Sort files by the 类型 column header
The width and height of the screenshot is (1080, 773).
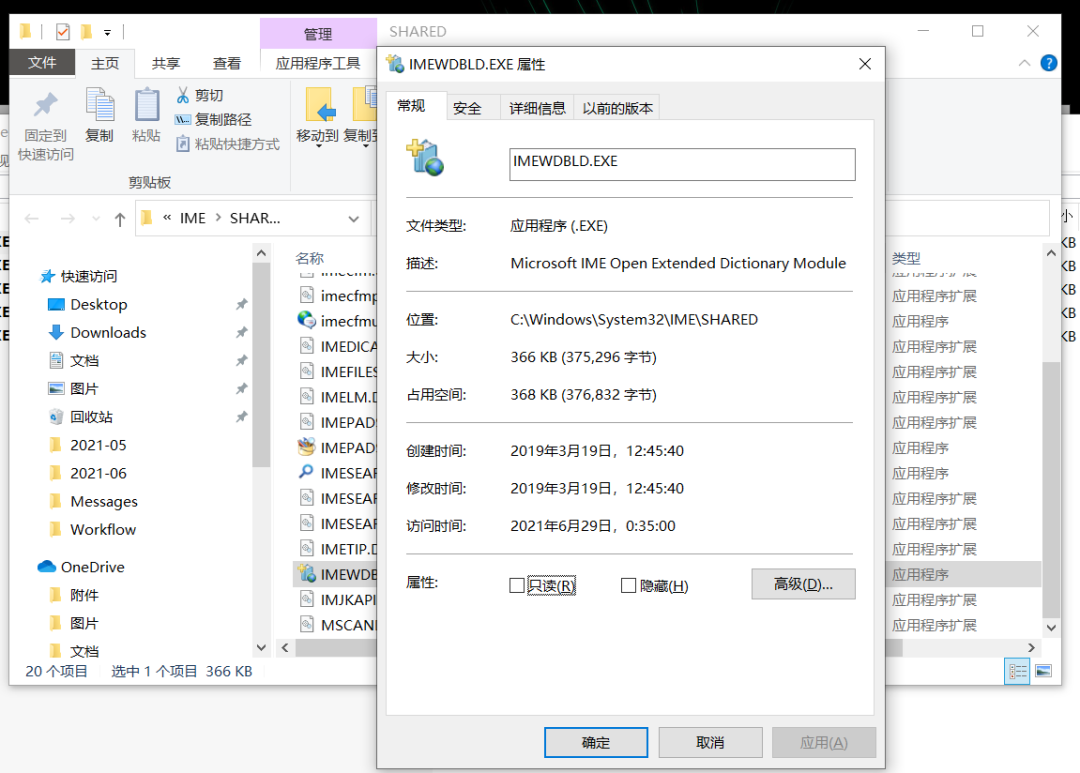[x=906, y=258]
